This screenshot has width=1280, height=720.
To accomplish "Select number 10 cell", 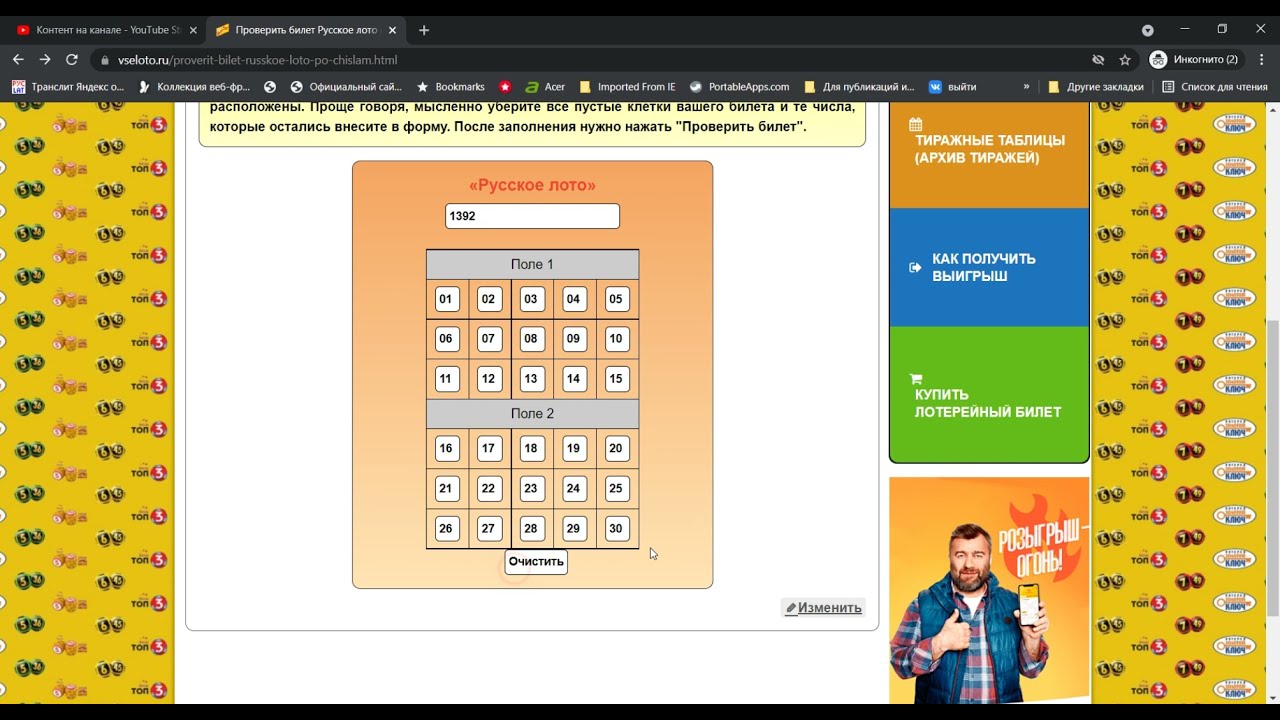I will click(616, 339).
